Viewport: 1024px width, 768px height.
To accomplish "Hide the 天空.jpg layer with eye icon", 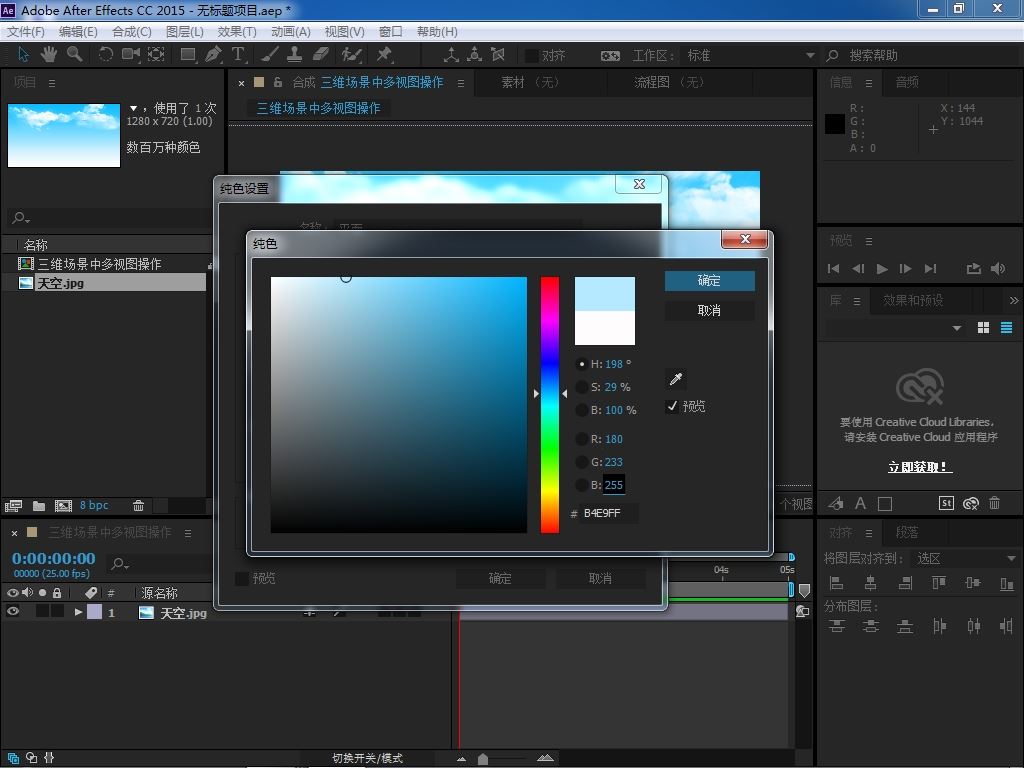I will pyautogui.click(x=13, y=612).
